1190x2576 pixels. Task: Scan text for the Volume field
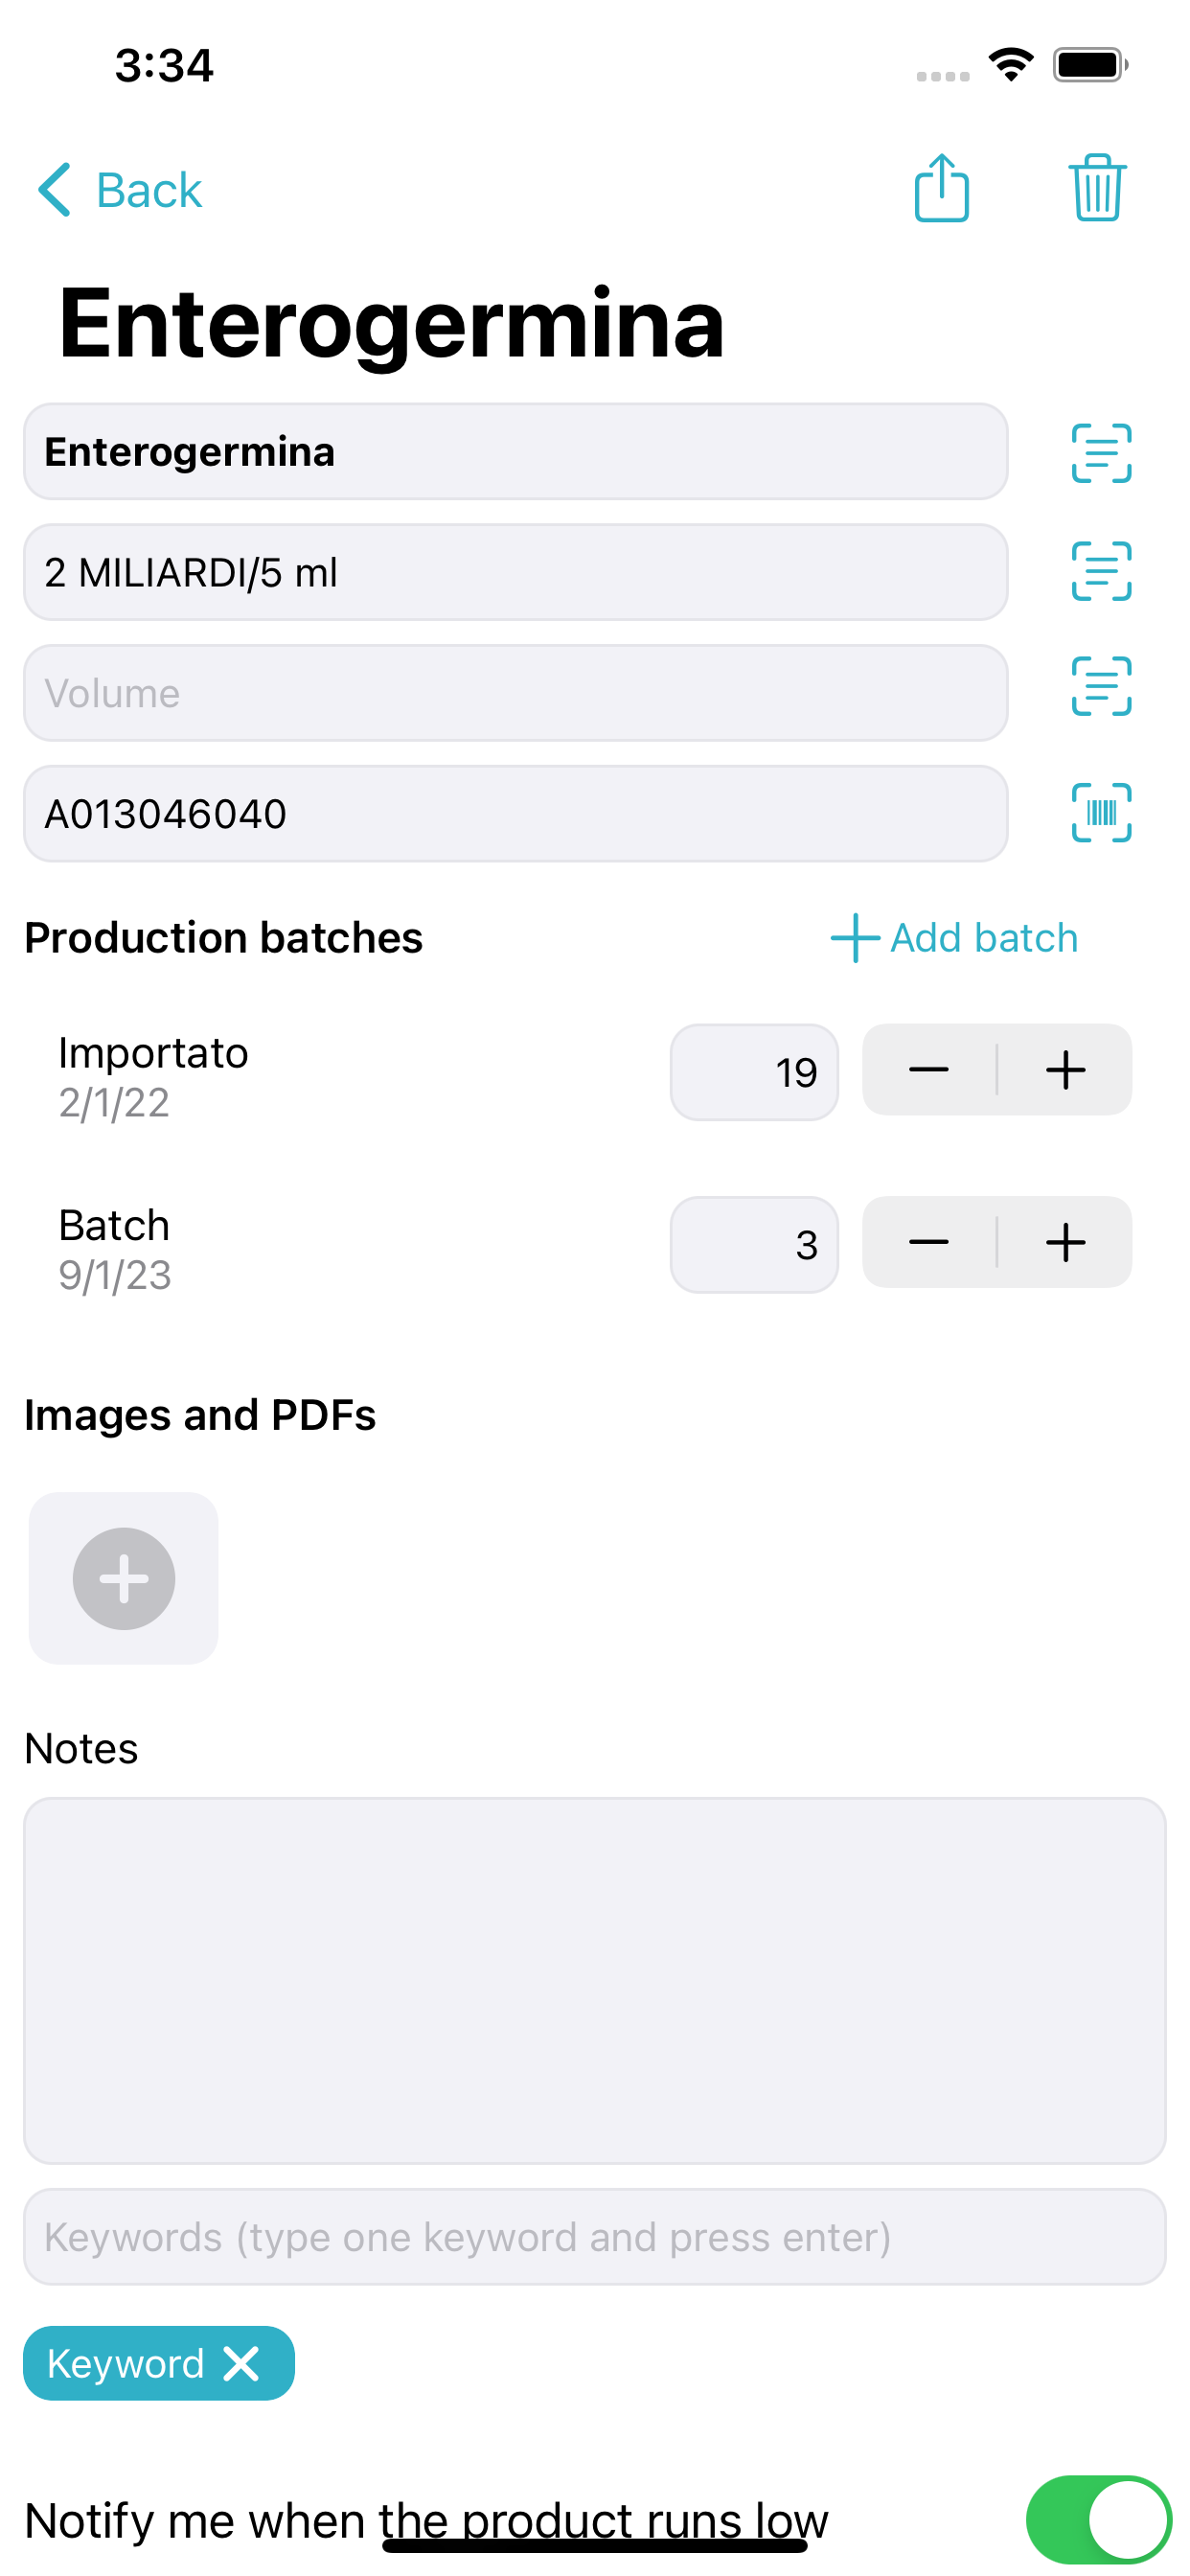pyautogui.click(x=1101, y=687)
